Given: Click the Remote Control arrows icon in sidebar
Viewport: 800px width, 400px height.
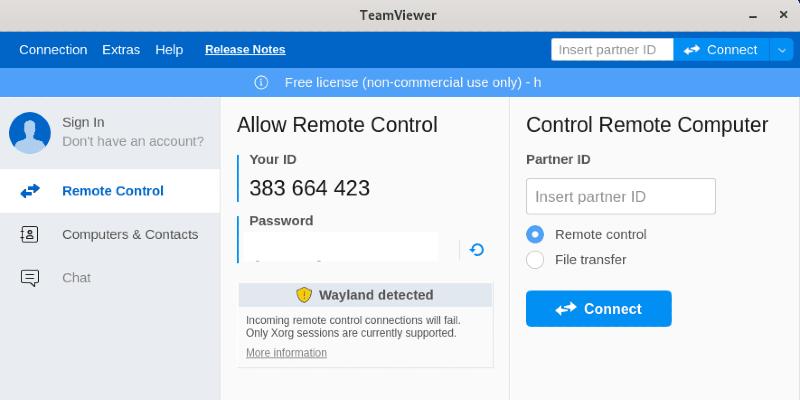Looking at the screenshot, I should click(x=30, y=191).
